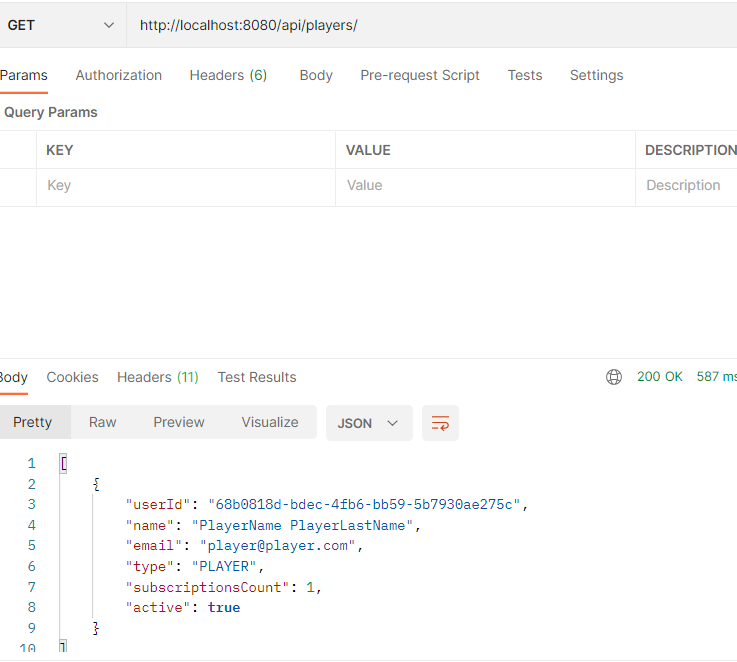Screen dimensions: 737x662
Task: Open the request Headers (6) tab
Action: tap(228, 75)
